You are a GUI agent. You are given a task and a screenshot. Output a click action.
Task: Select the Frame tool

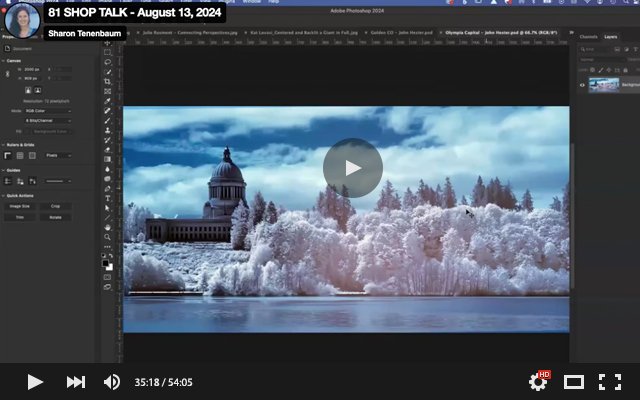107,91
